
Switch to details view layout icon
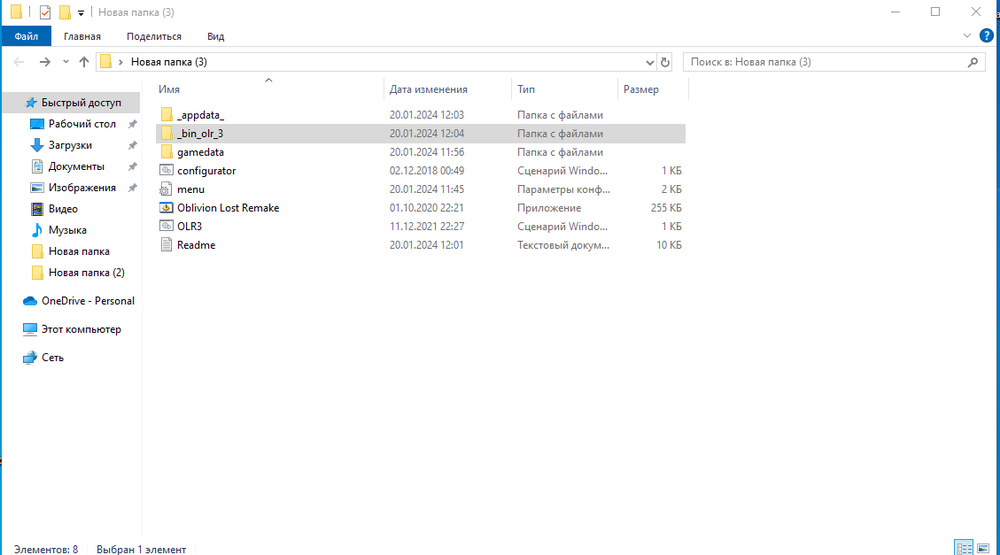click(964, 548)
